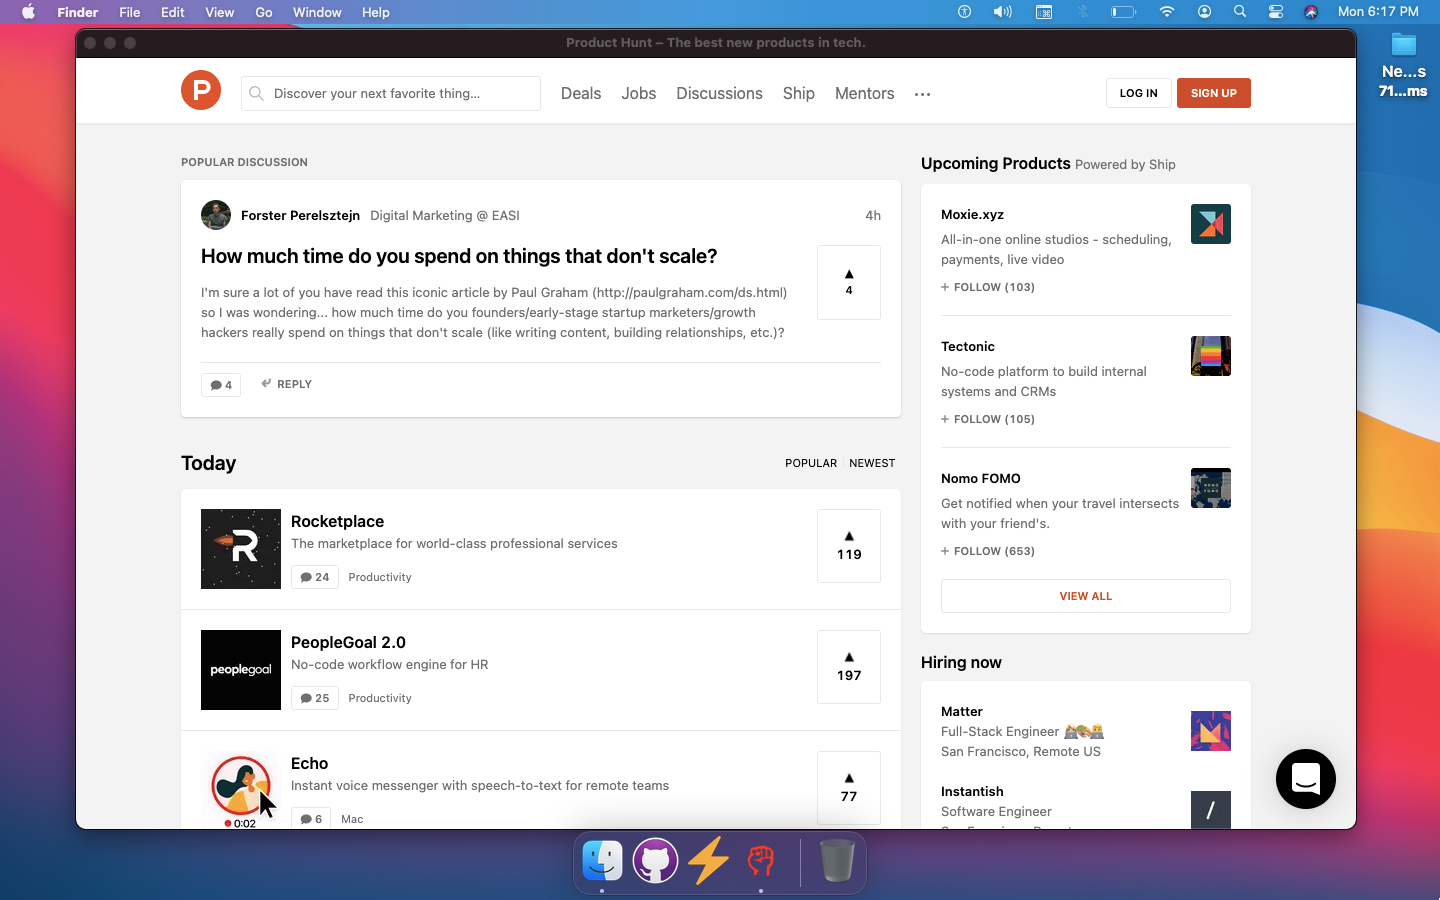Click VIEW ALL under Upcoming Products

point(1085,595)
